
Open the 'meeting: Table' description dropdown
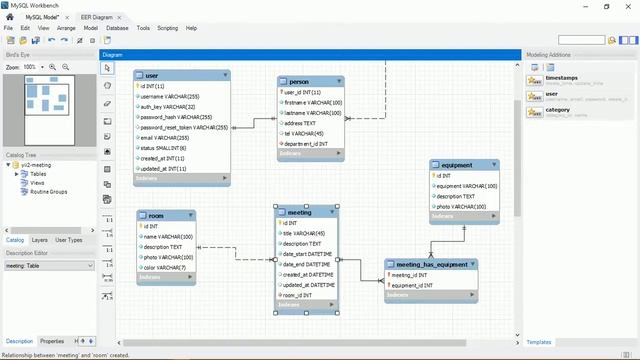coord(90,266)
